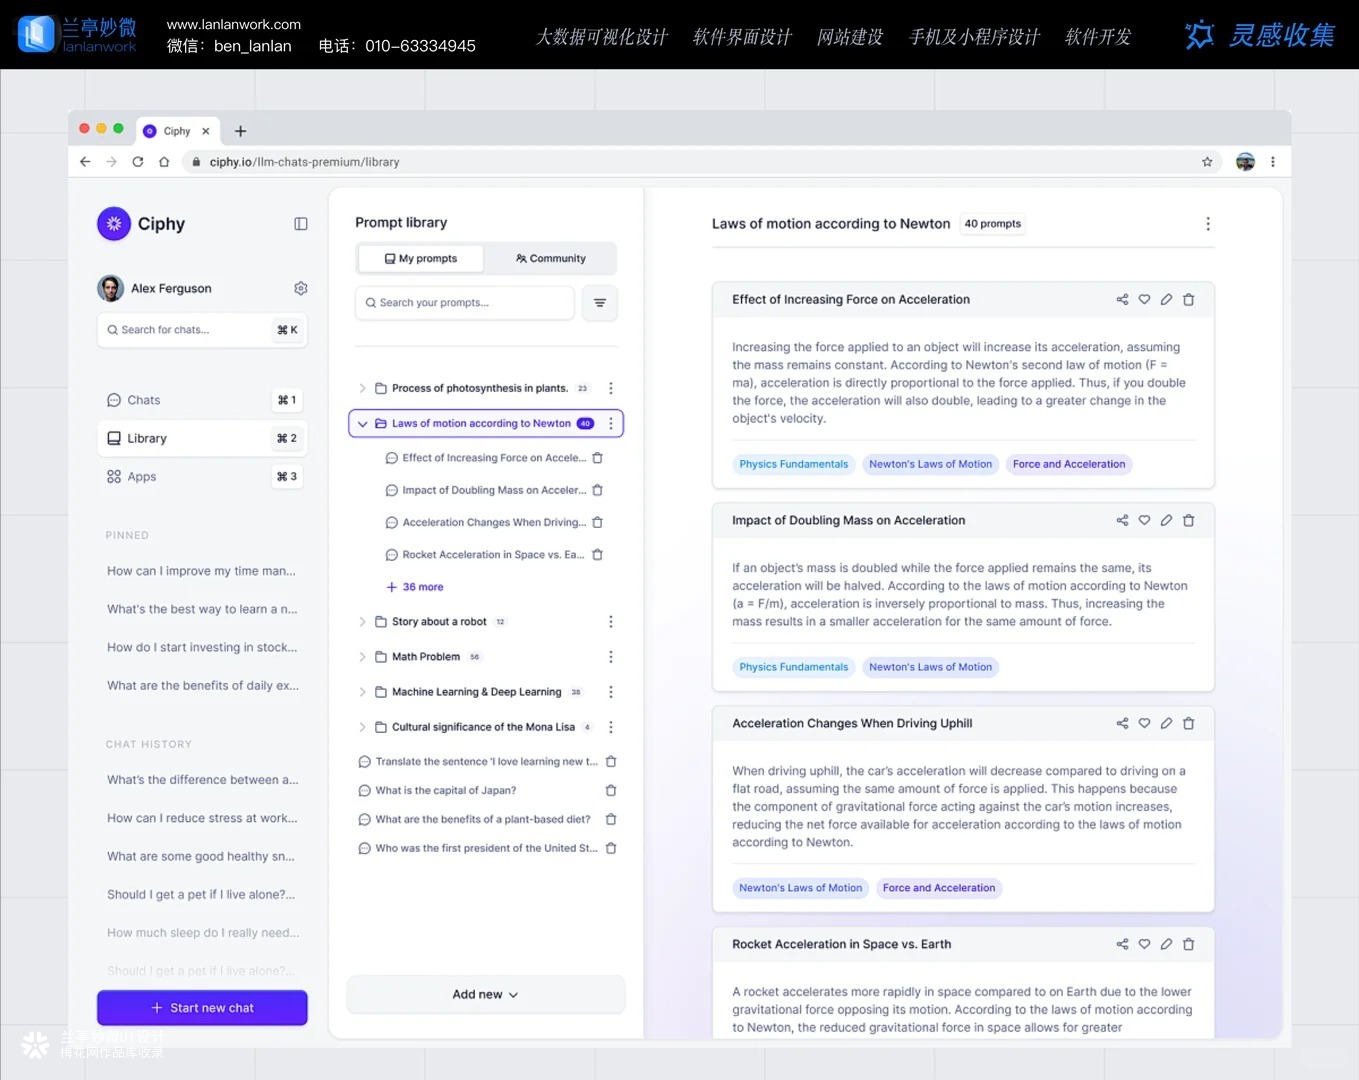Open Alex Ferguson's profile

(x=155, y=288)
